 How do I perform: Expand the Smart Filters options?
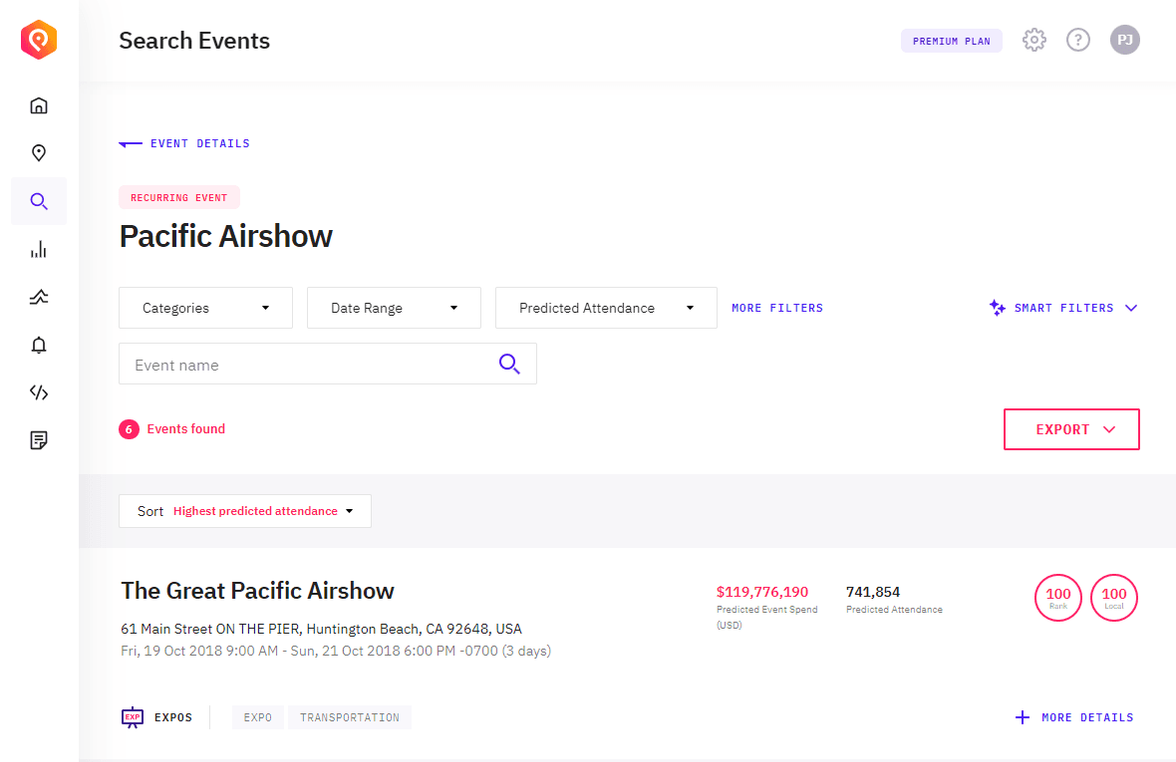click(x=1063, y=307)
